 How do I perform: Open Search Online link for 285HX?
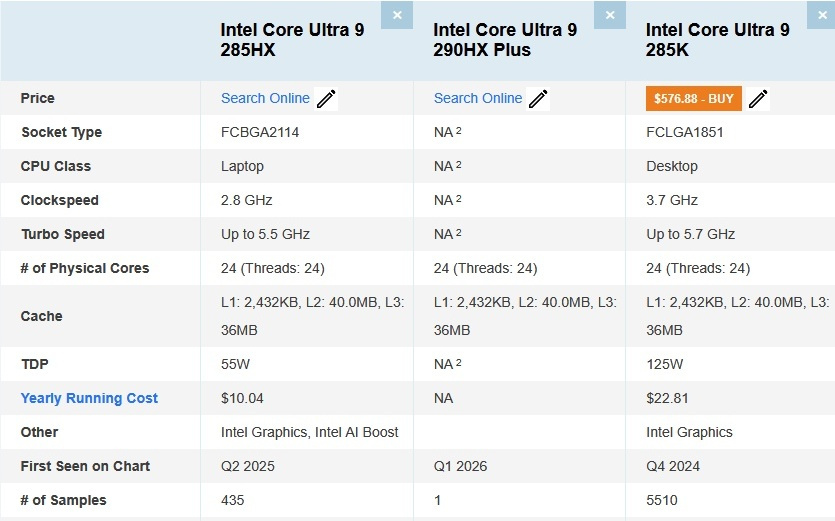coord(265,98)
